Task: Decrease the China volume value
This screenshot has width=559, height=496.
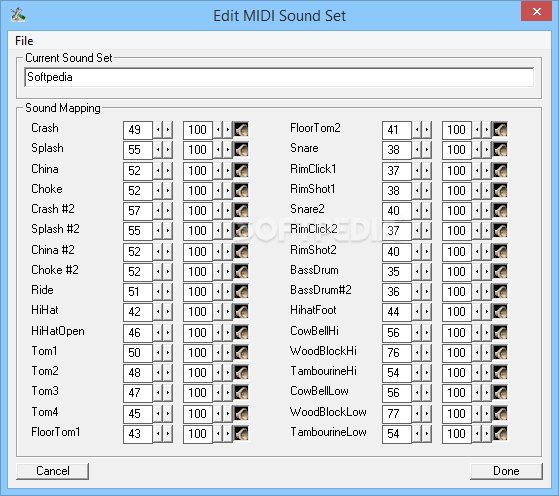Action: [218, 171]
